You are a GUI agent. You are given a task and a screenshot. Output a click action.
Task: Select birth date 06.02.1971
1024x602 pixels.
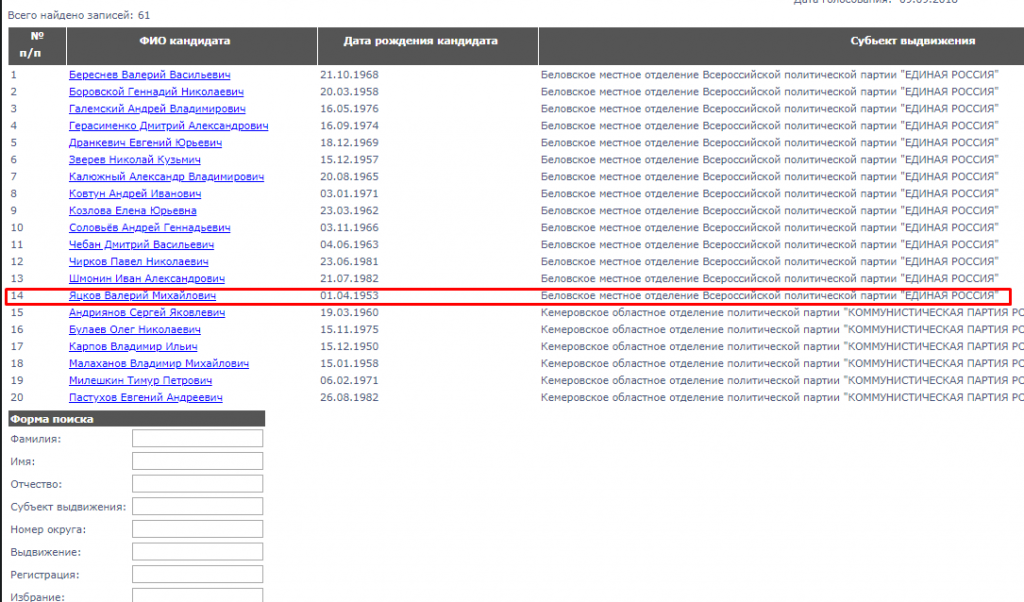point(349,381)
